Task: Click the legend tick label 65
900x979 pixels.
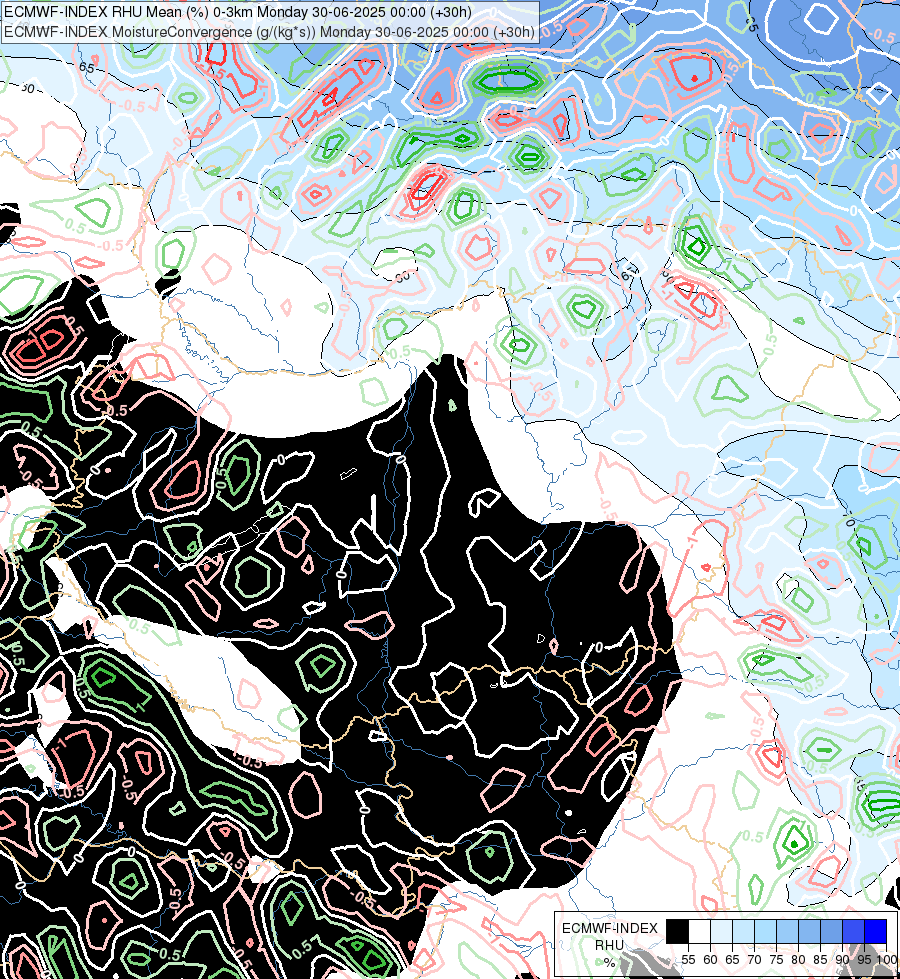Action: pyautogui.click(x=732, y=960)
